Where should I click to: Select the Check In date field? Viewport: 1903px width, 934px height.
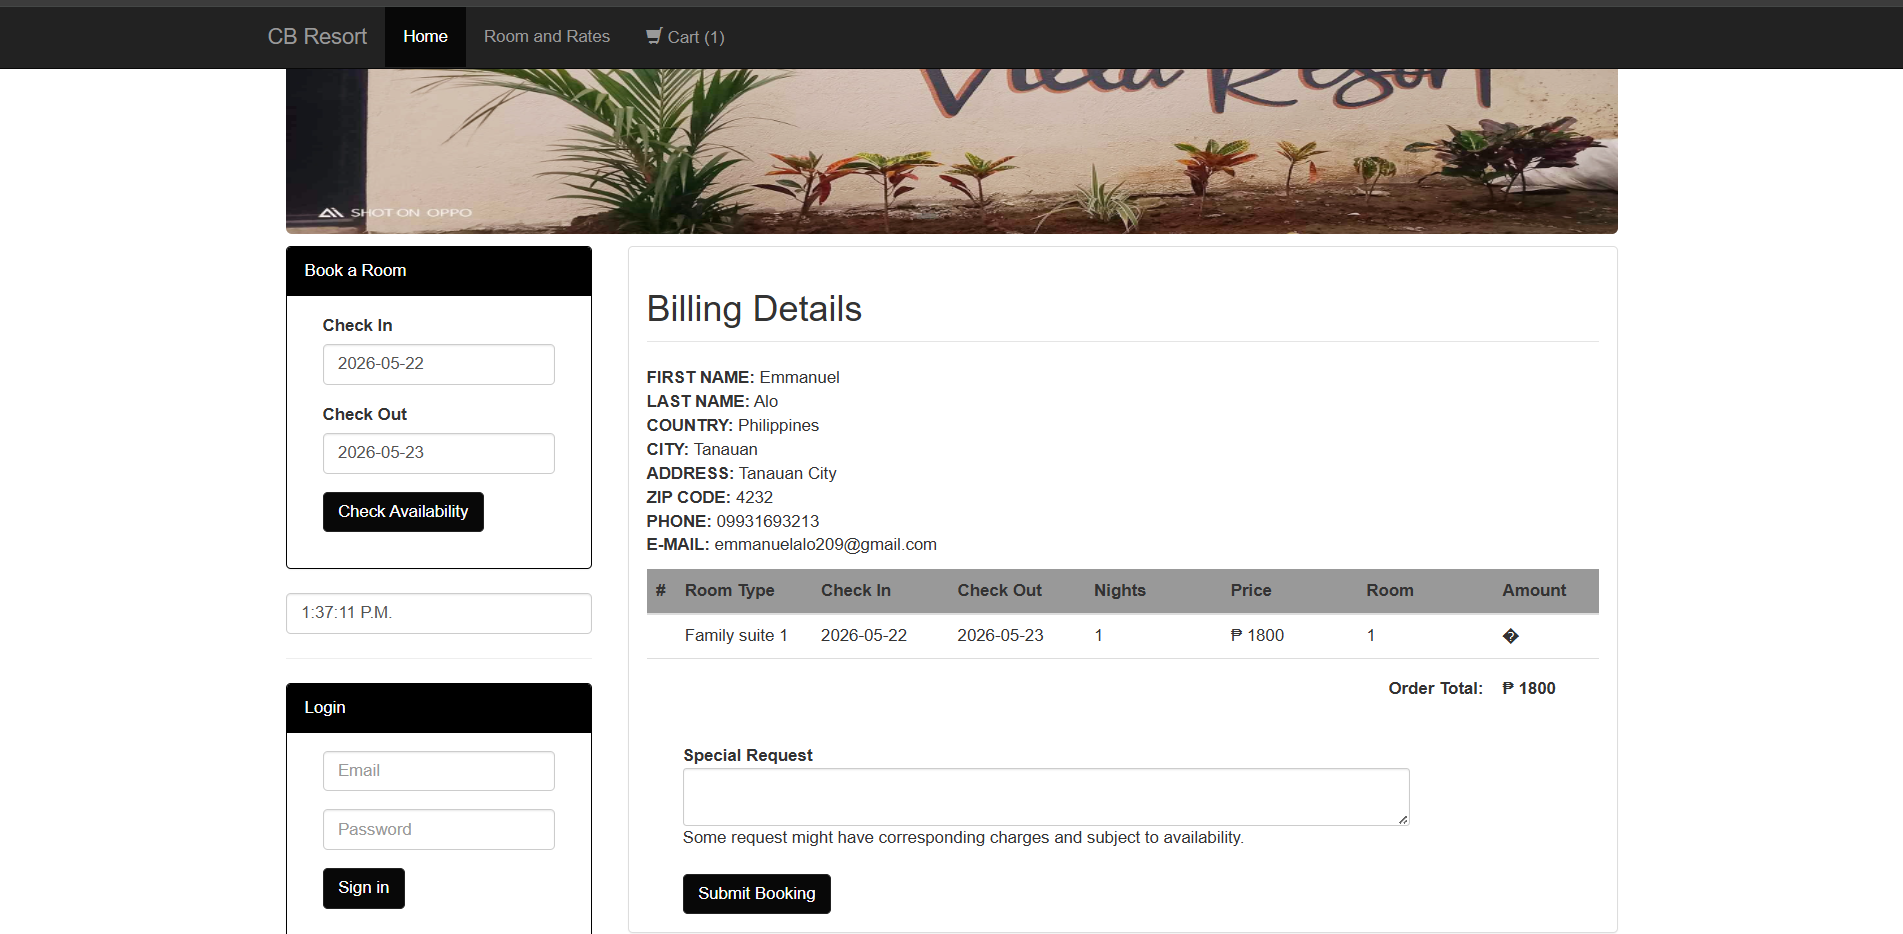coord(438,364)
